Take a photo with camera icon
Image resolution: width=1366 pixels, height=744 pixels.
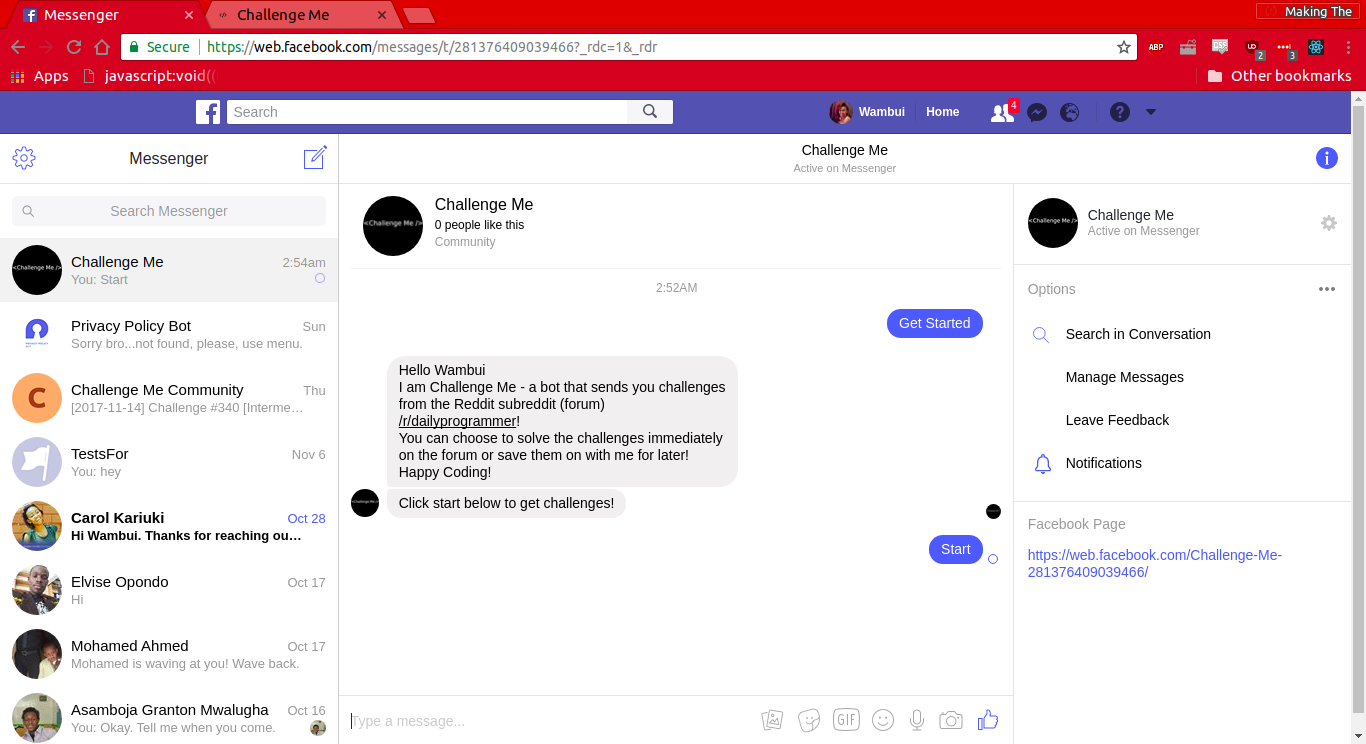[951, 720]
